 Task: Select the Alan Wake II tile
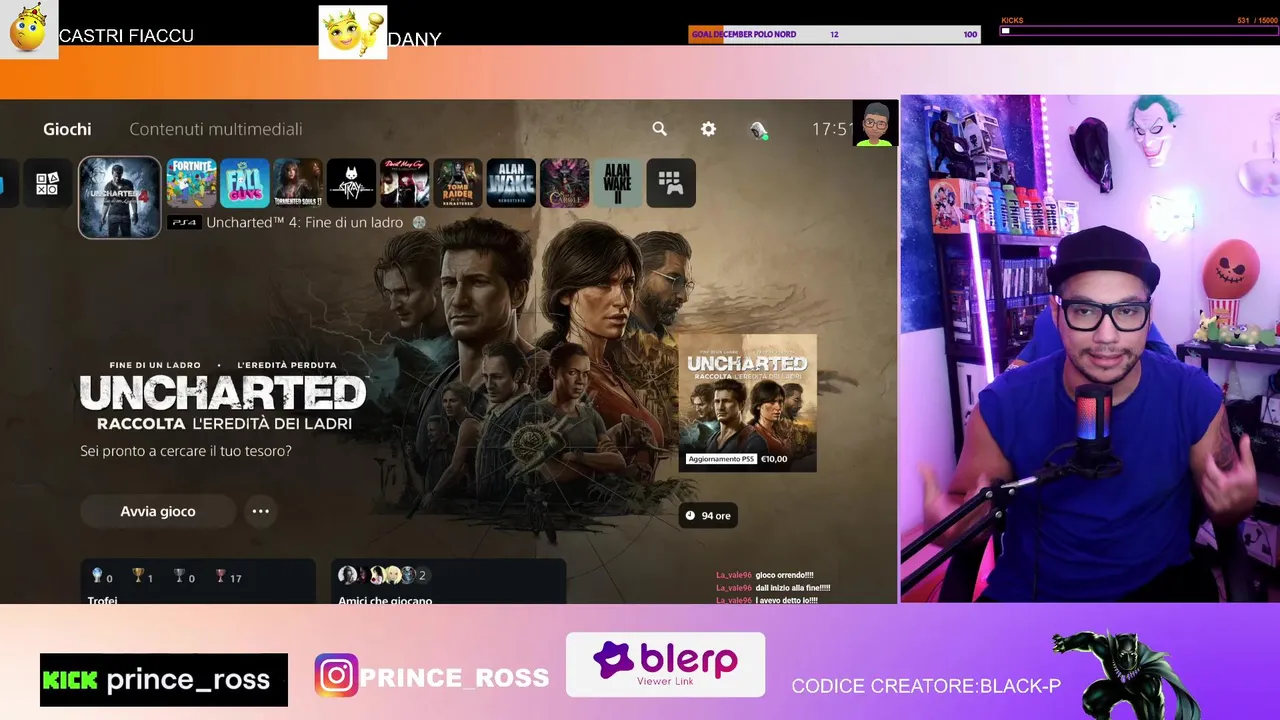click(617, 183)
